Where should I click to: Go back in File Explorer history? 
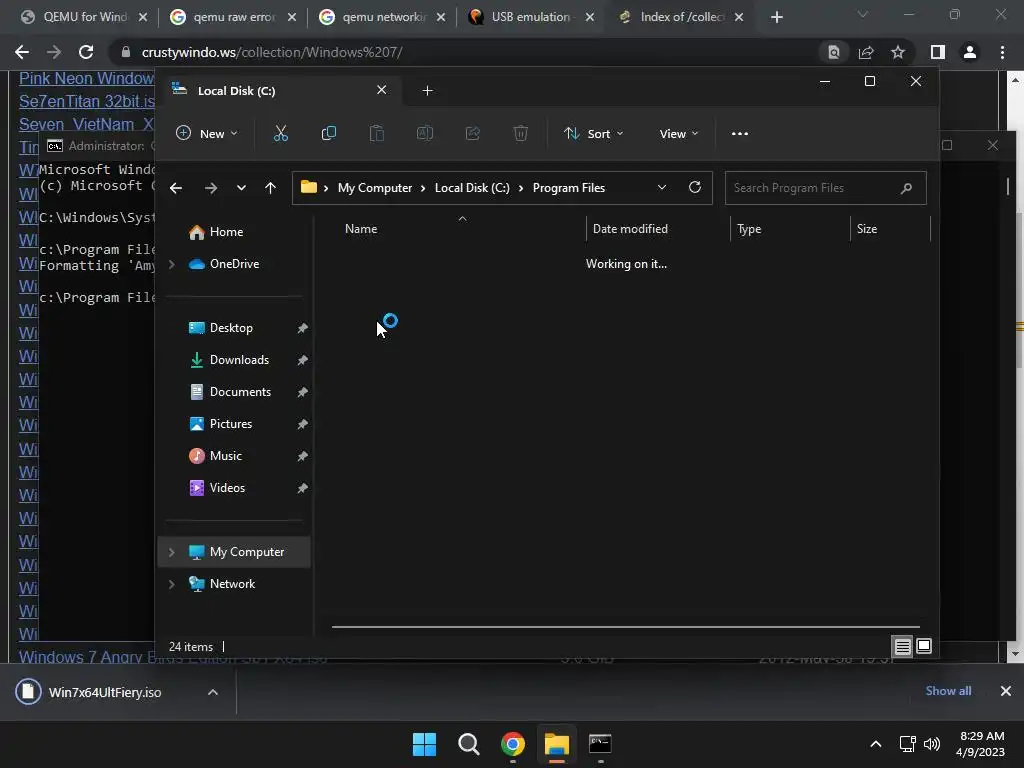[176, 188]
